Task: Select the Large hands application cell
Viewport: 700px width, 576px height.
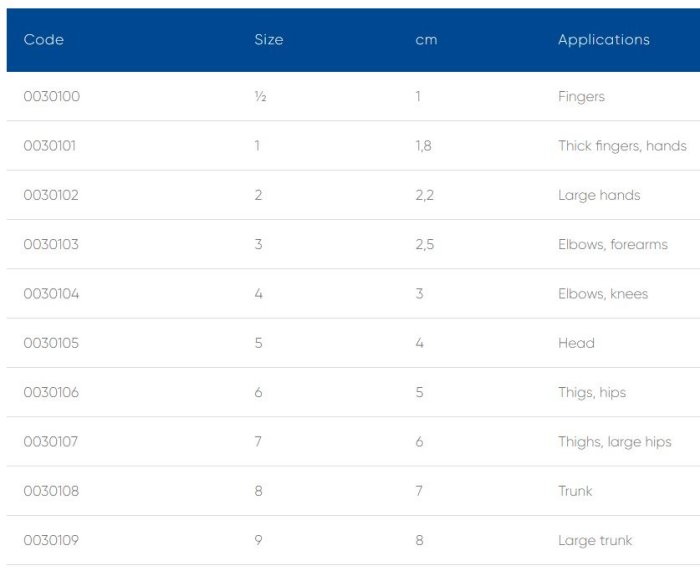Action: point(599,195)
